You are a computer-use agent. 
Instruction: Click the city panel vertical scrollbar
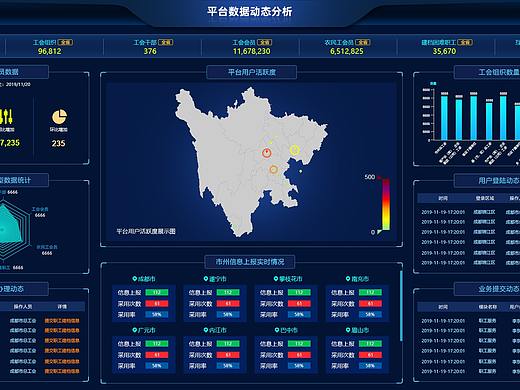coord(401,306)
